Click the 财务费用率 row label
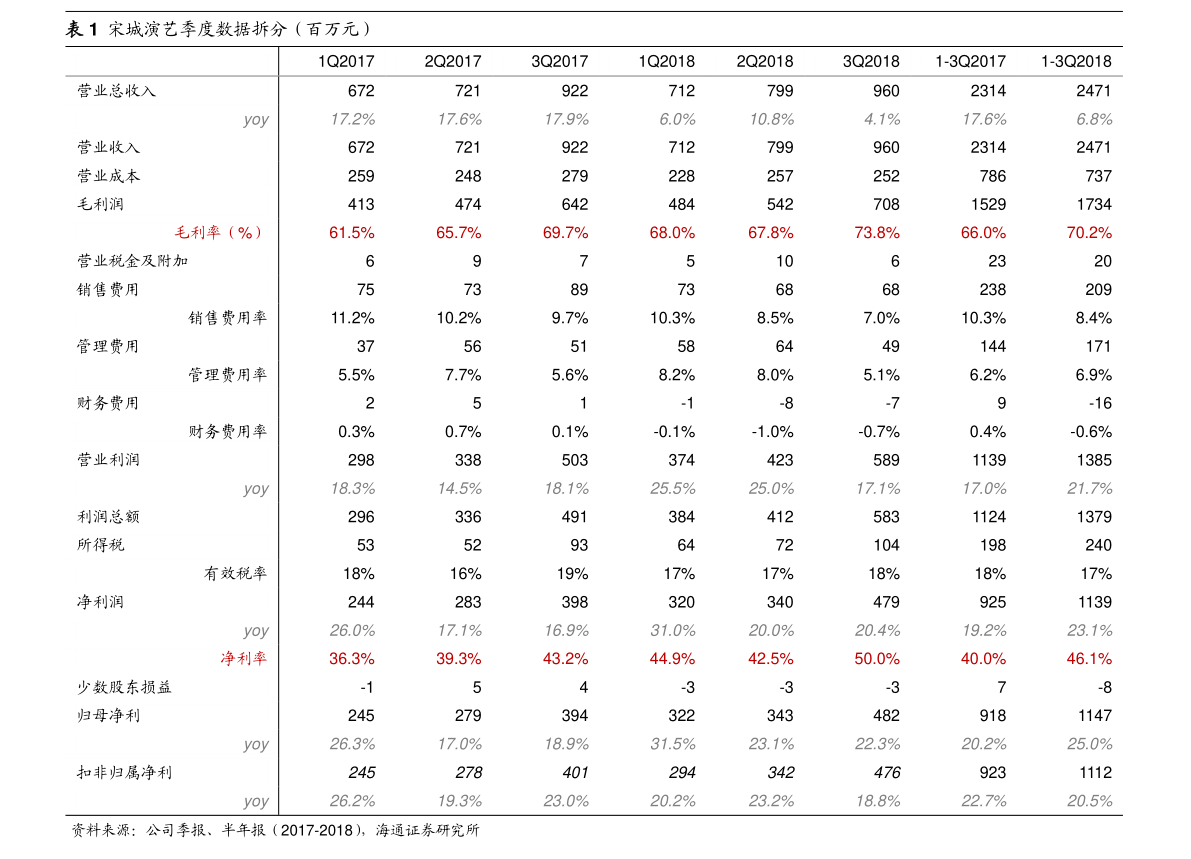The image size is (1191, 859). coord(228,431)
